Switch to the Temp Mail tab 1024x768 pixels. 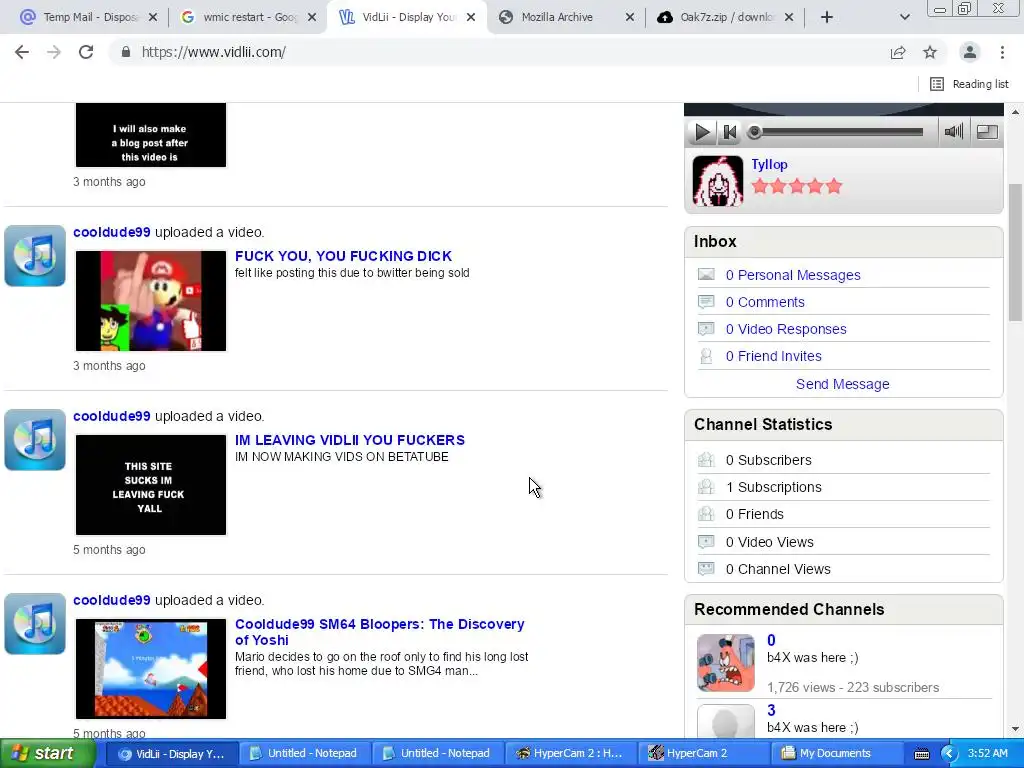coord(88,18)
